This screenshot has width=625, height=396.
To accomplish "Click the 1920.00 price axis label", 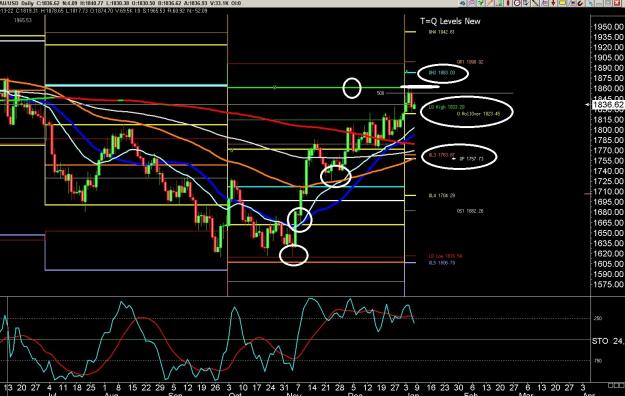I will point(608,47).
